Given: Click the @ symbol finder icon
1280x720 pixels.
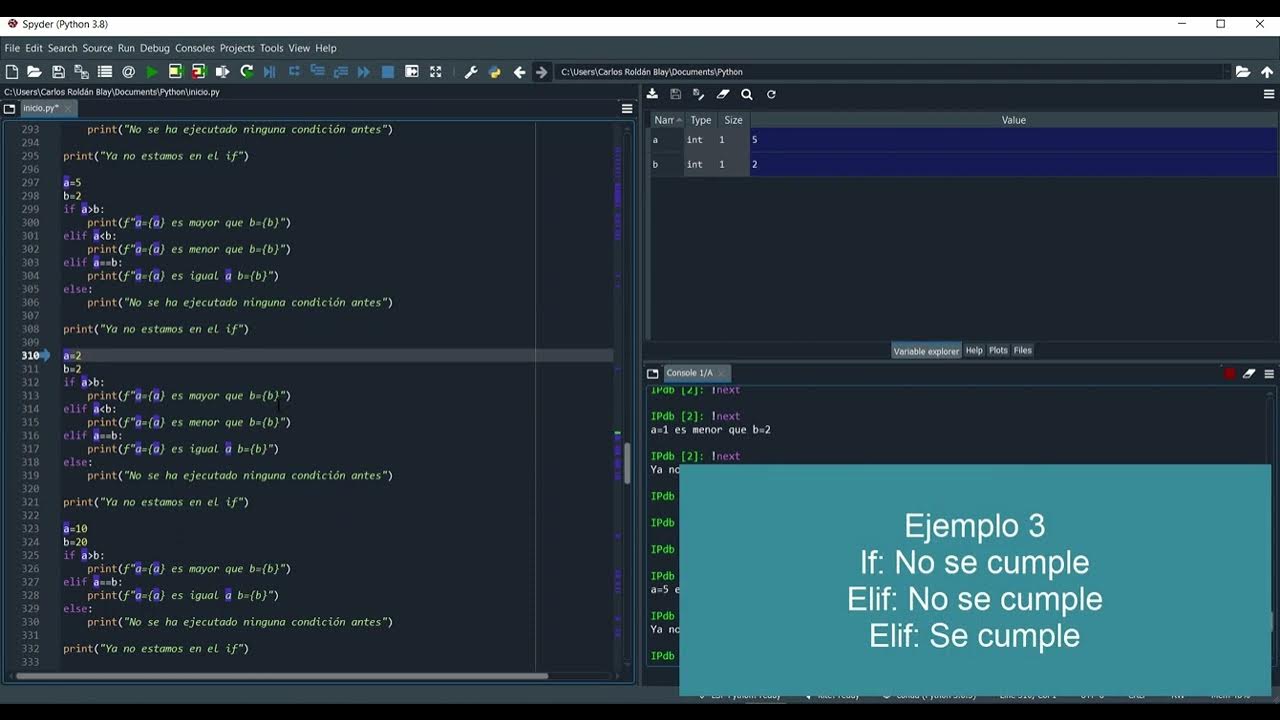Looking at the screenshot, I should point(128,72).
